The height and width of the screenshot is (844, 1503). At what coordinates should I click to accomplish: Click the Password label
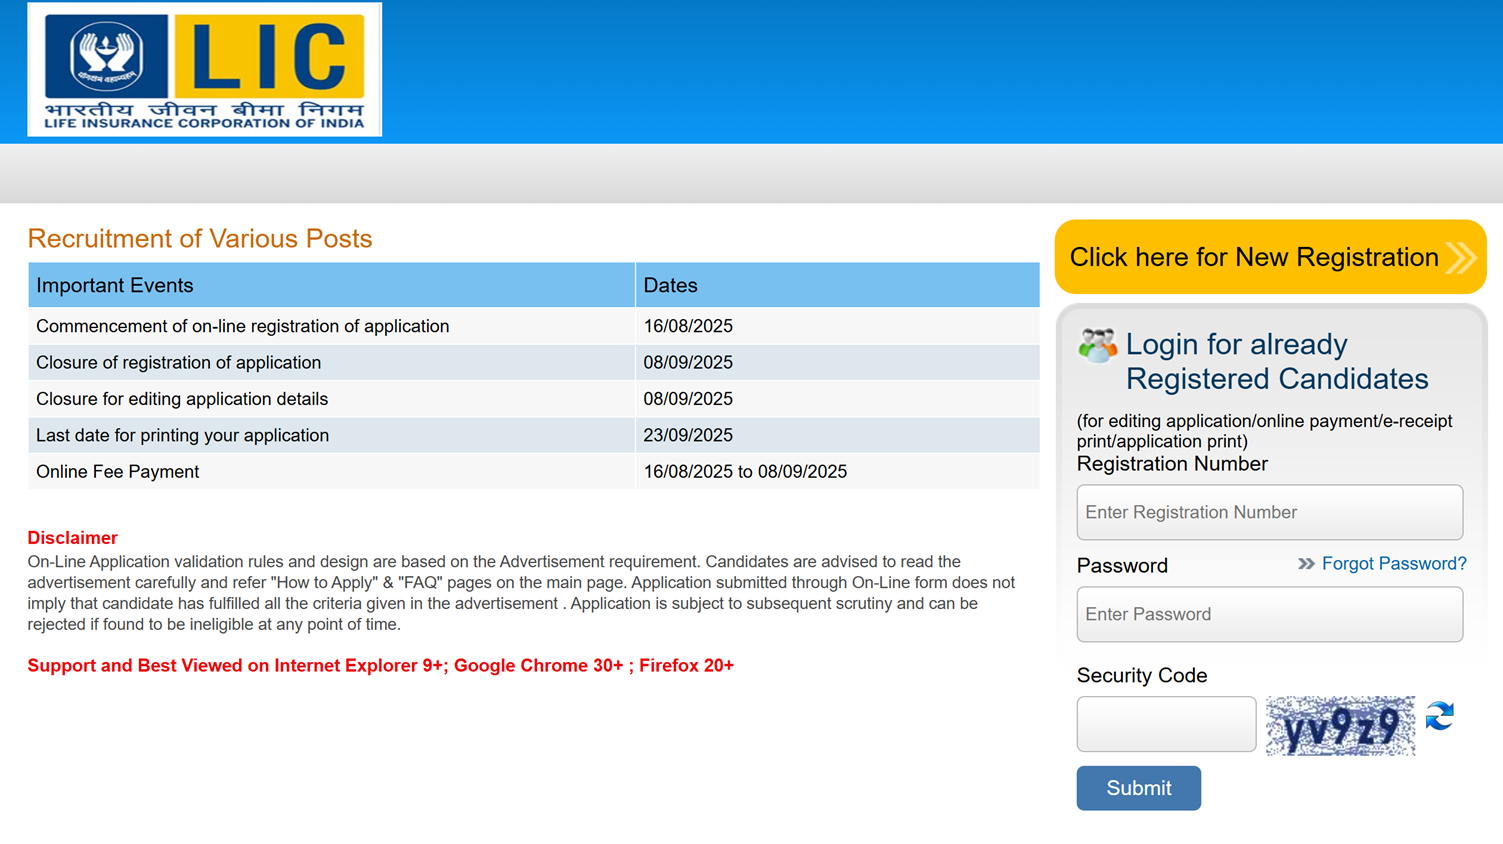[x=1122, y=566]
